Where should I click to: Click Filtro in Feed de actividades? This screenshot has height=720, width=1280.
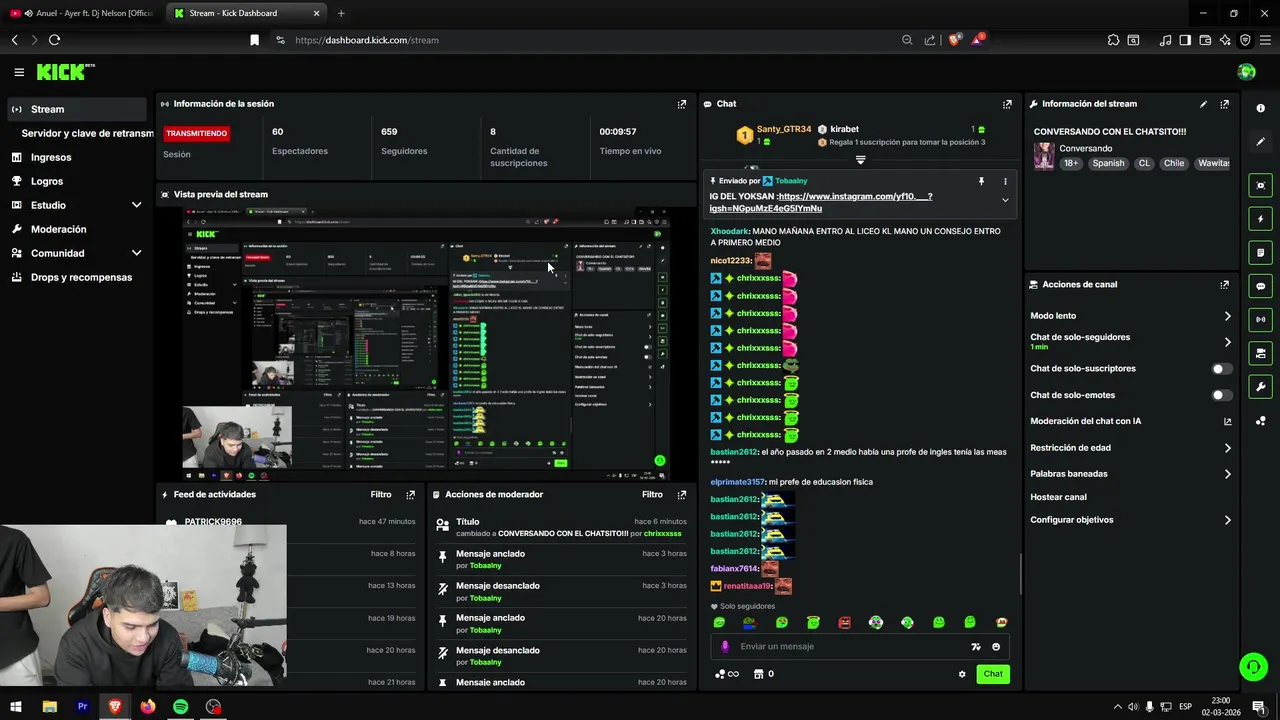tap(381, 495)
